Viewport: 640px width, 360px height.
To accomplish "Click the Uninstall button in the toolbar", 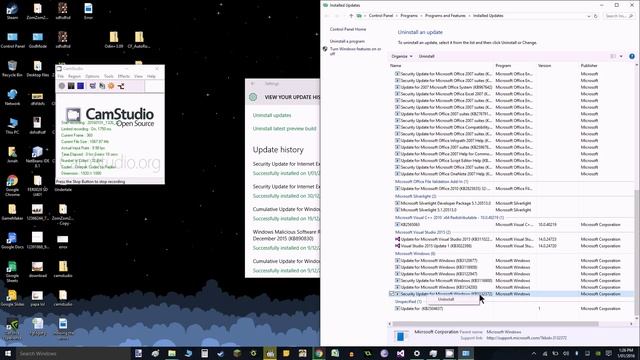I will [427, 56].
